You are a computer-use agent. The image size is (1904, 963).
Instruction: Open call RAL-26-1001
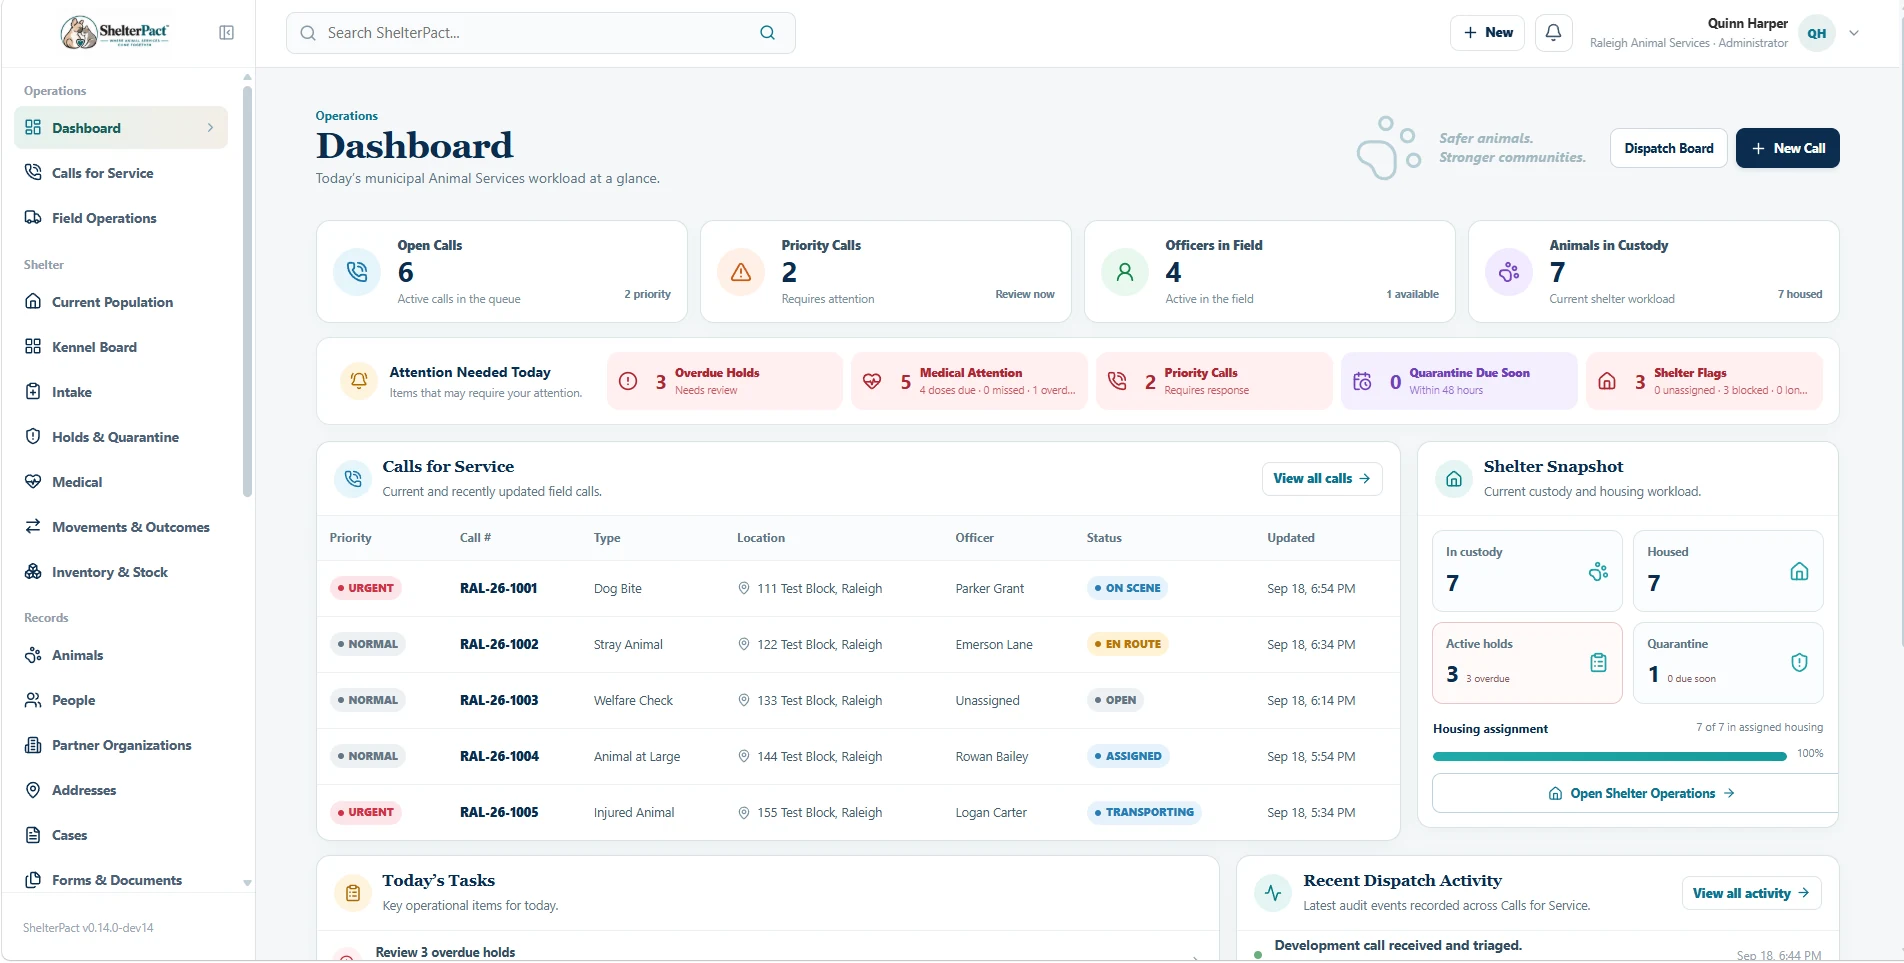click(498, 588)
